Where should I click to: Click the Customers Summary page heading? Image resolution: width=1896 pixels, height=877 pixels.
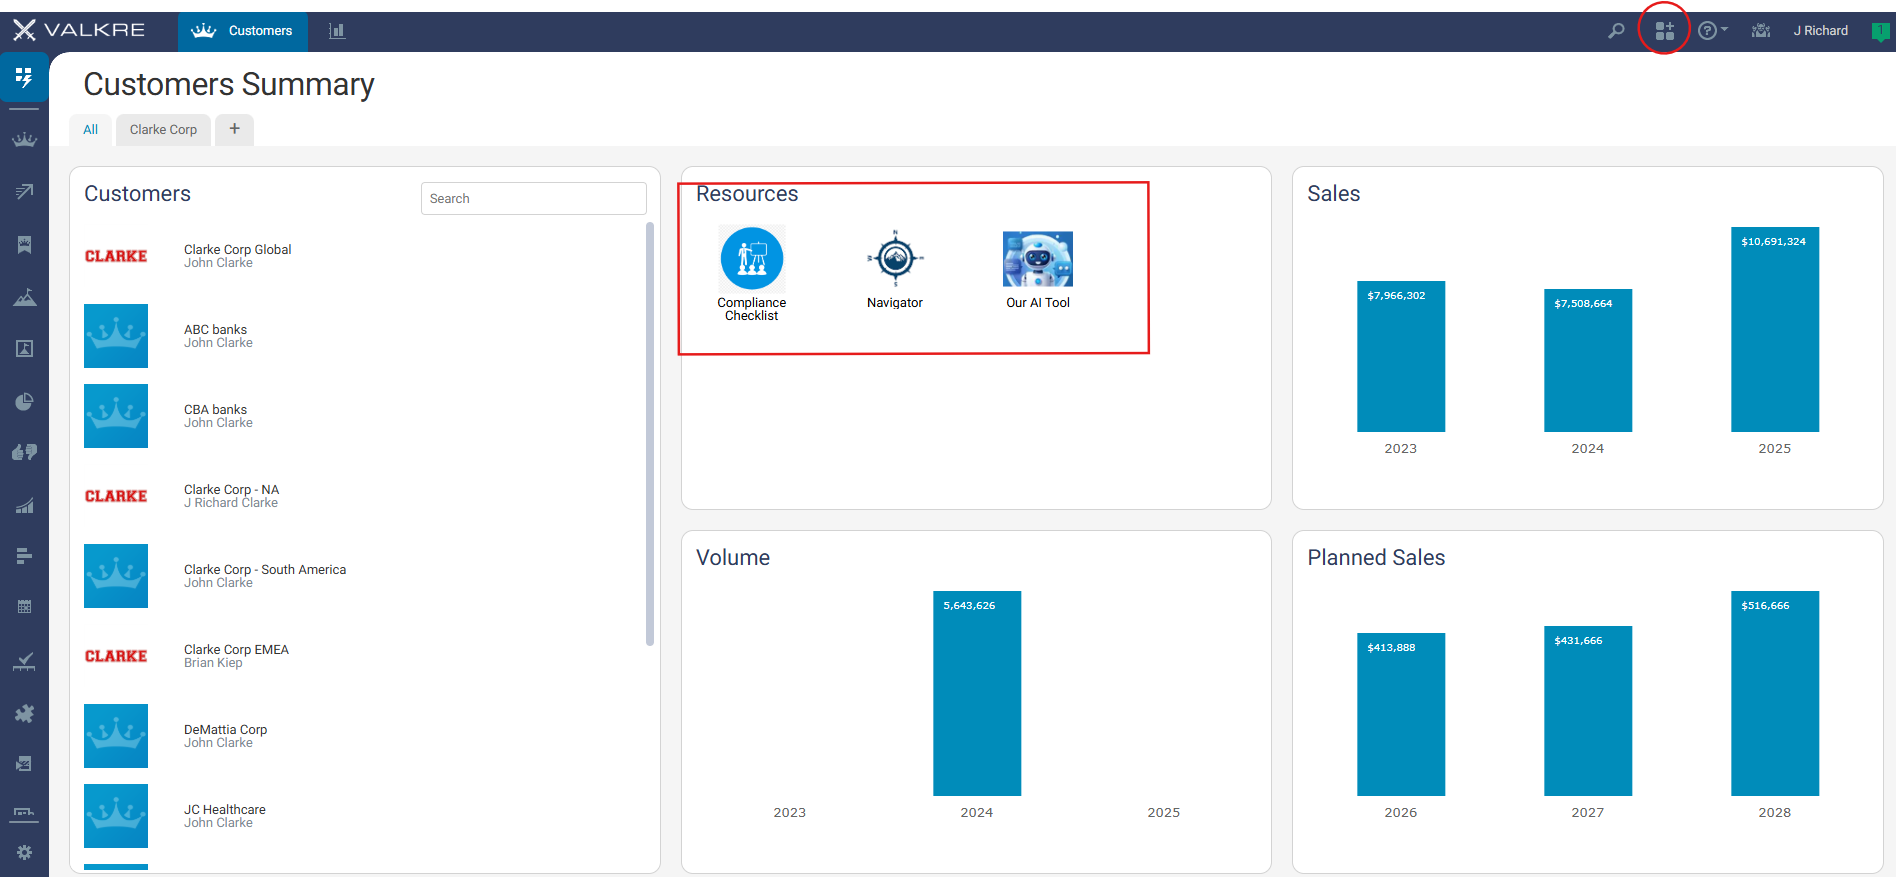click(229, 85)
